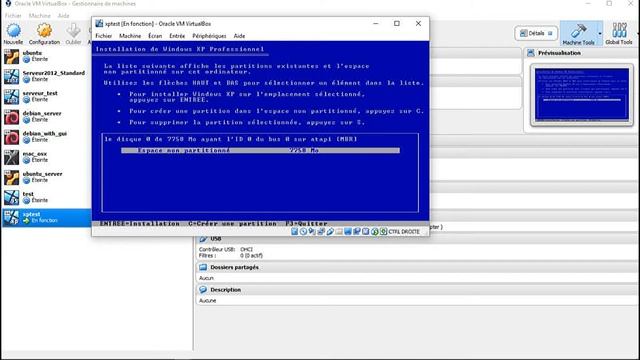Screen dimensions: 640x360
Task: Click the hard disk activity status icon
Action: (x=294, y=231)
